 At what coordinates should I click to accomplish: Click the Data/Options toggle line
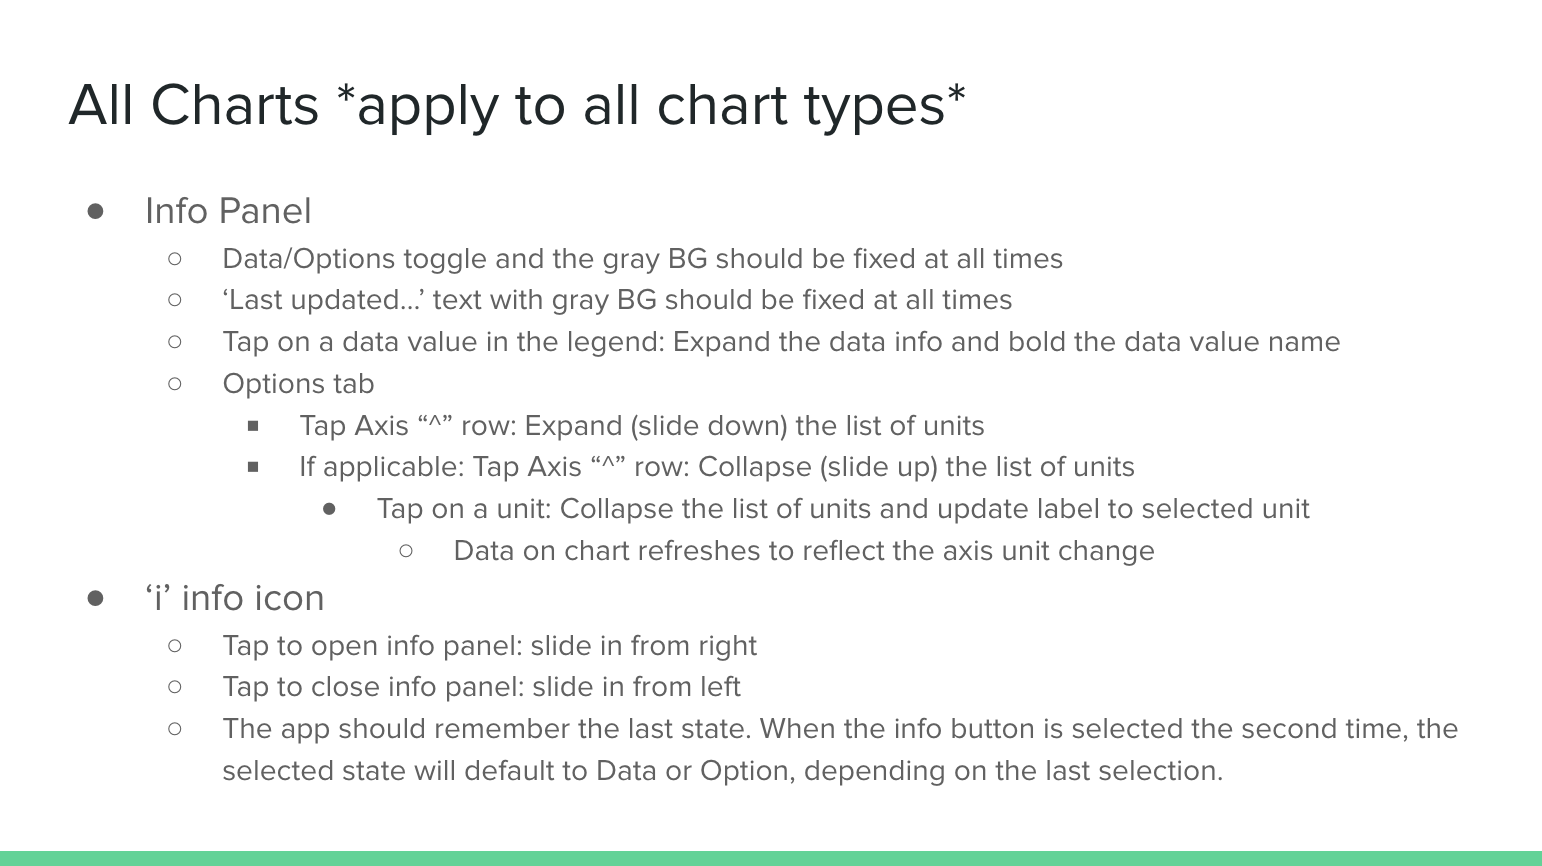click(x=642, y=259)
